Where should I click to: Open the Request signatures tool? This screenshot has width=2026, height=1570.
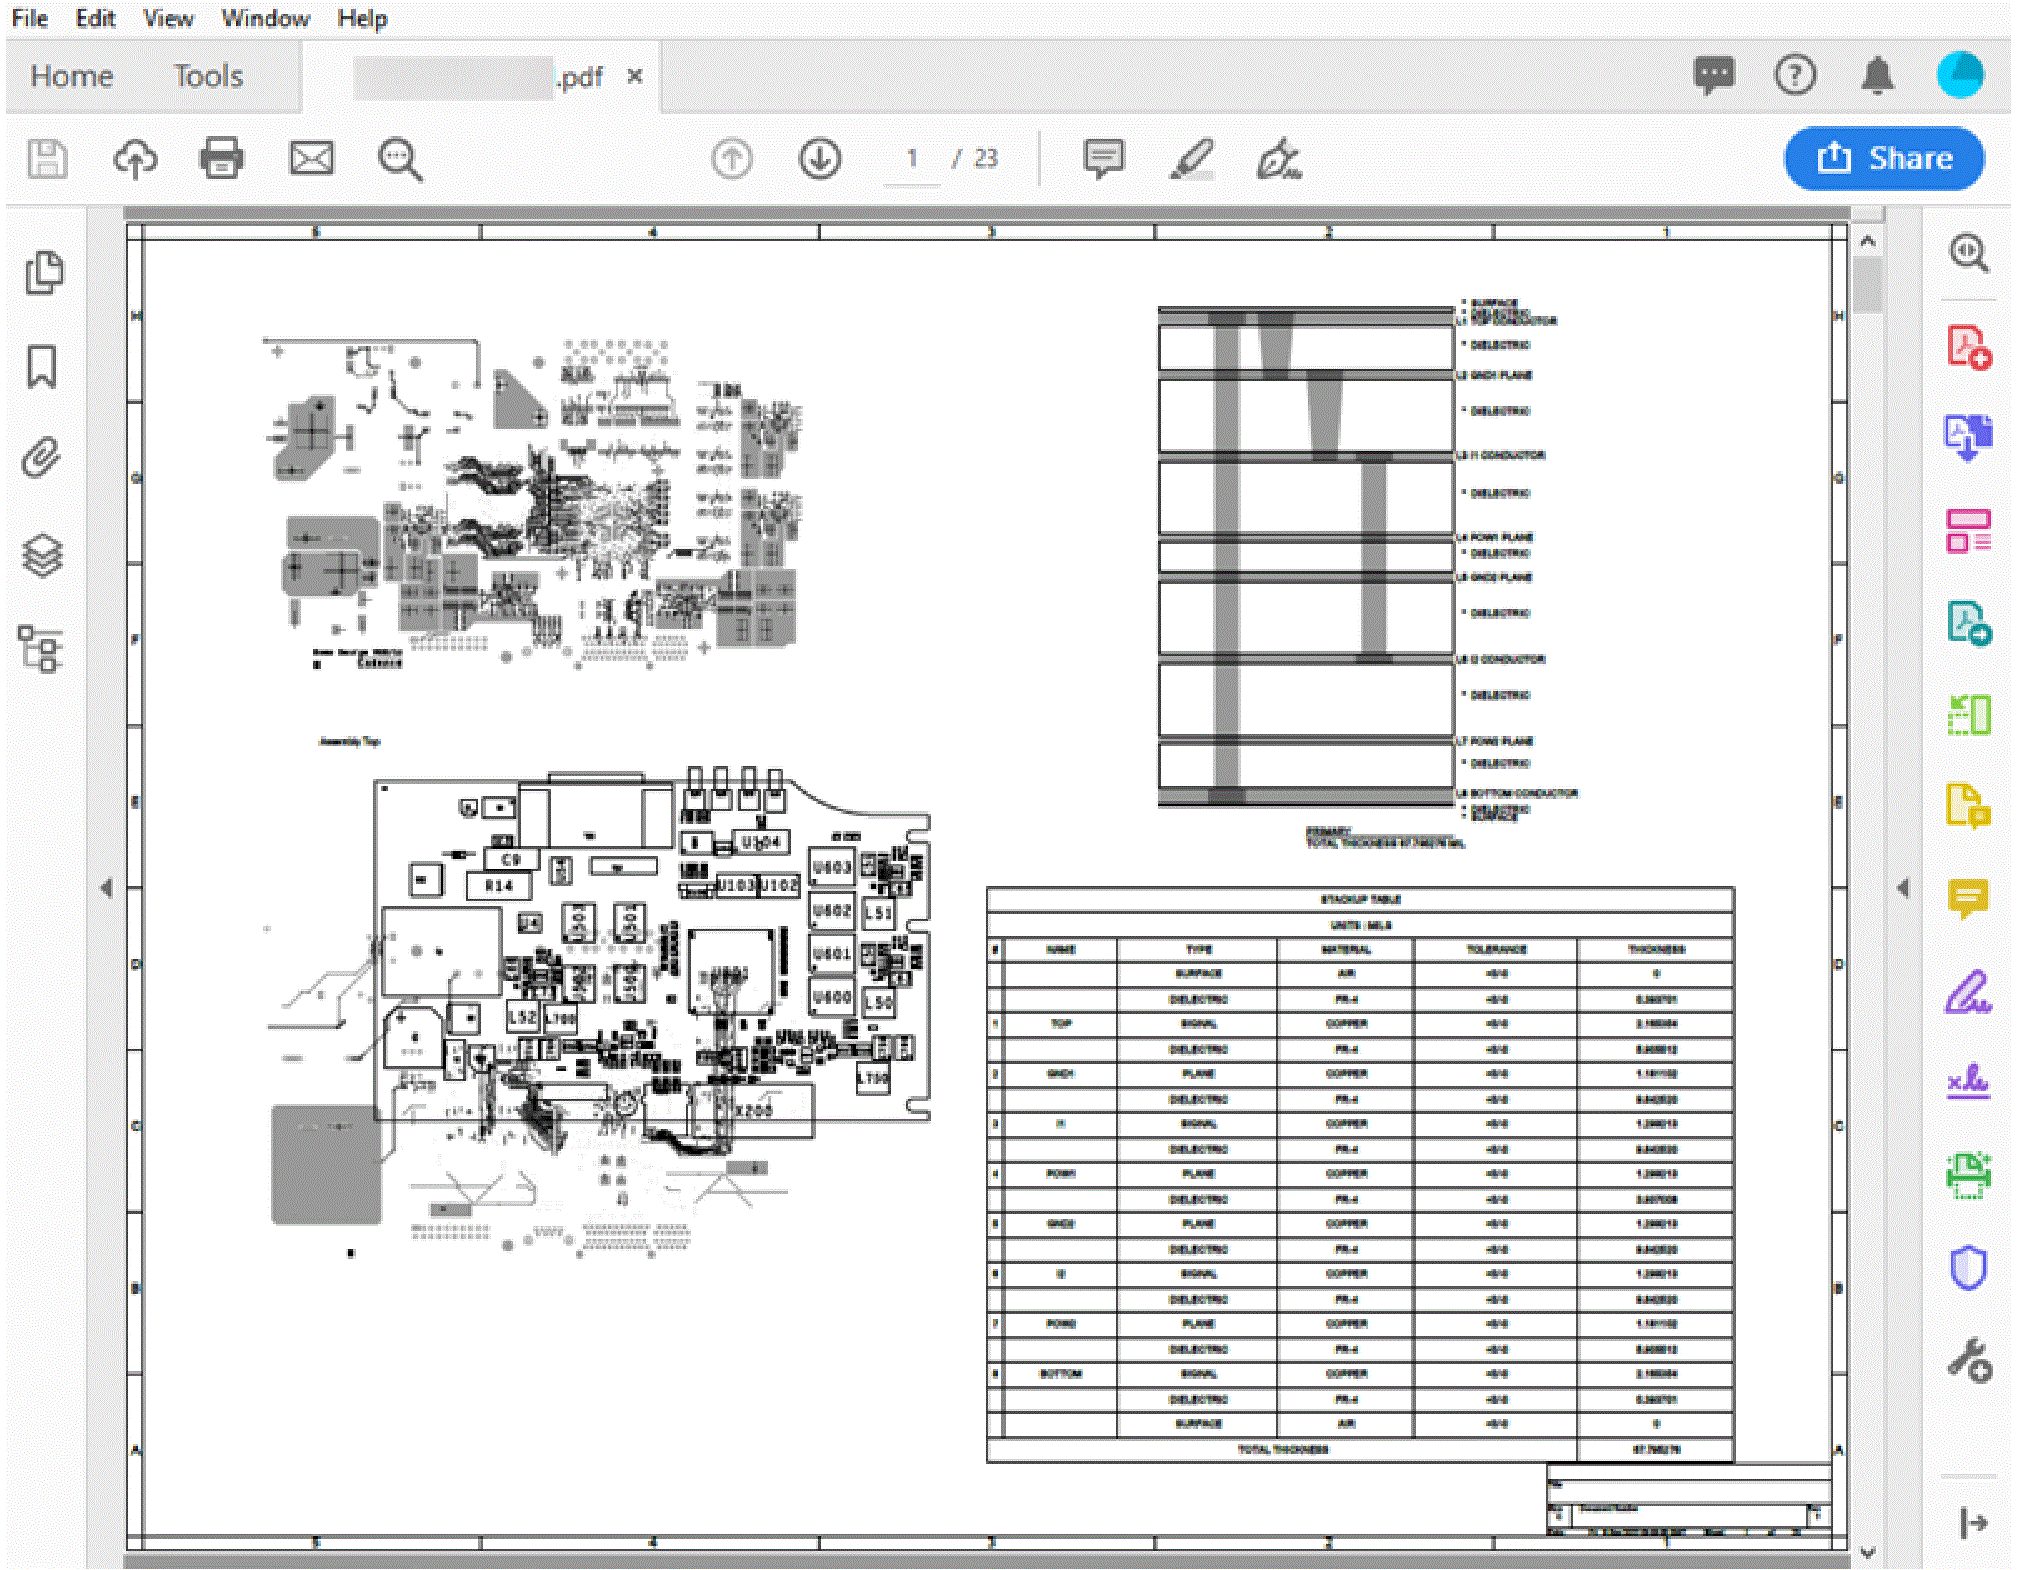click(x=1969, y=1082)
